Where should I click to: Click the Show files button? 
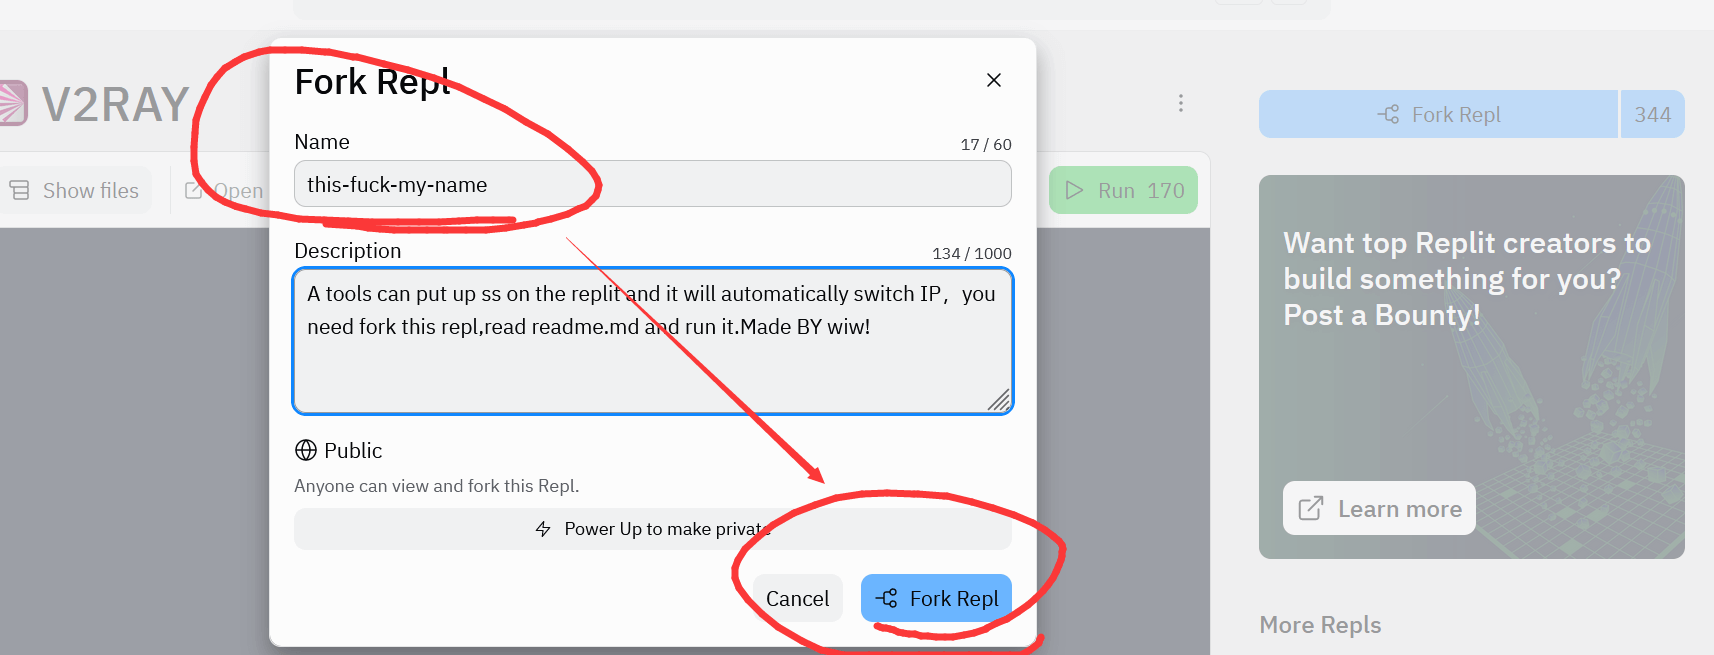[x=75, y=190]
